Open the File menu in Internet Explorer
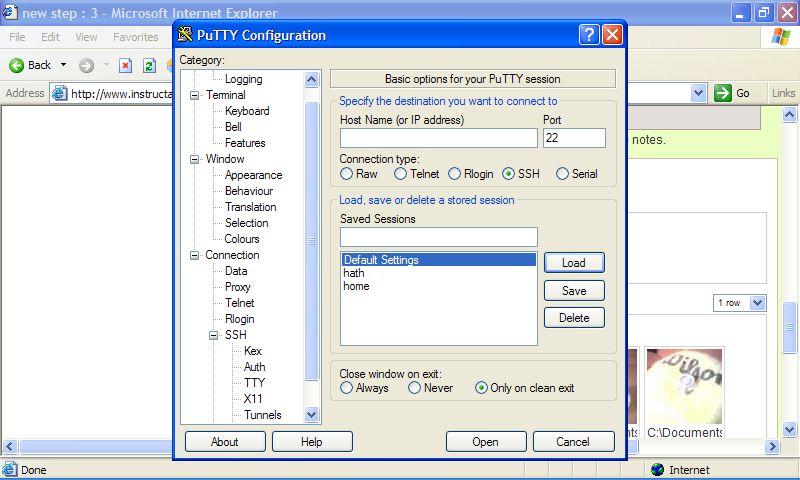The image size is (800, 480). (x=17, y=37)
